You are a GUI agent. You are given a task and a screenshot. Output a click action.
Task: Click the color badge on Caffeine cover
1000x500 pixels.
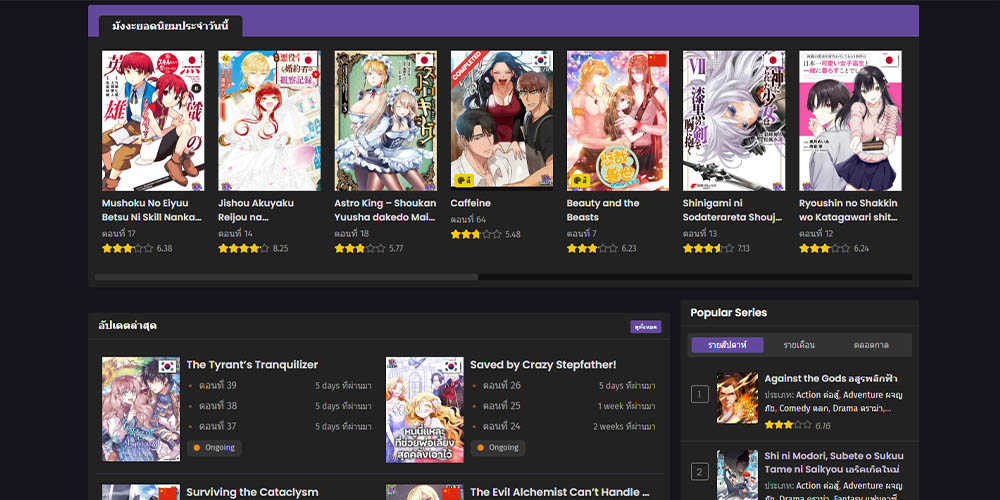pyautogui.click(x=464, y=180)
